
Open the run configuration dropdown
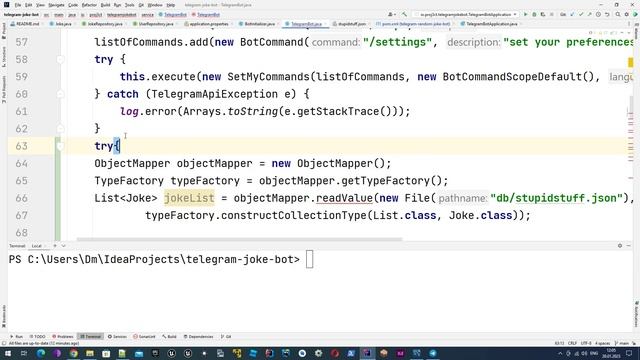pyautogui.click(x=466, y=14)
